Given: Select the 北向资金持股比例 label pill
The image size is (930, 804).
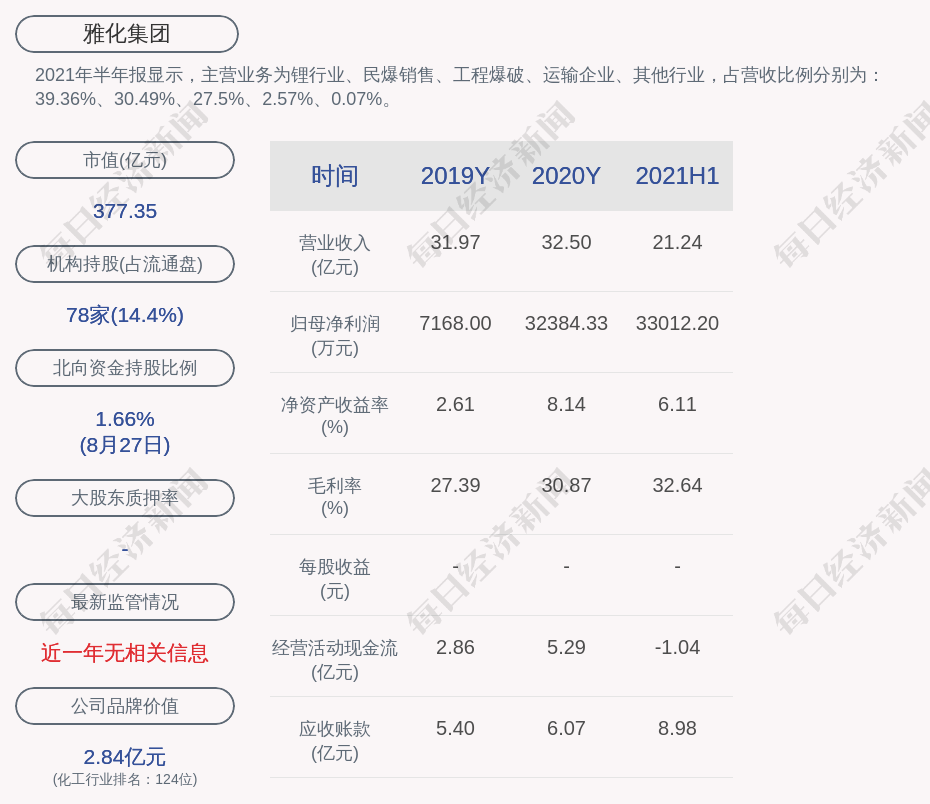Looking at the screenshot, I should (125, 368).
